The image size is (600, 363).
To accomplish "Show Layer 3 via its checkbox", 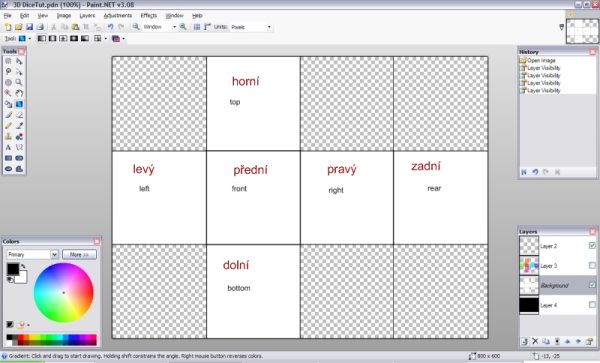I will click(x=592, y=265).
